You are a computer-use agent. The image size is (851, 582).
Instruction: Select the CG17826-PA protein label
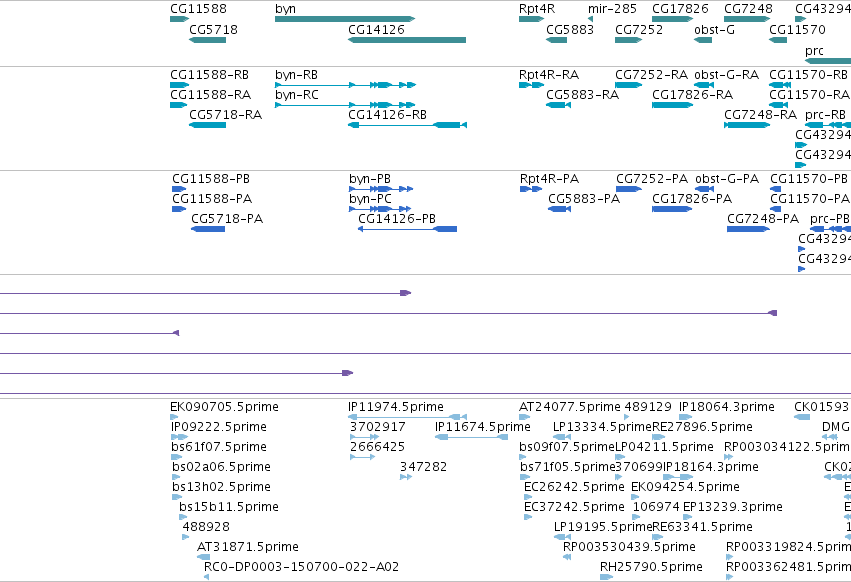692,199
